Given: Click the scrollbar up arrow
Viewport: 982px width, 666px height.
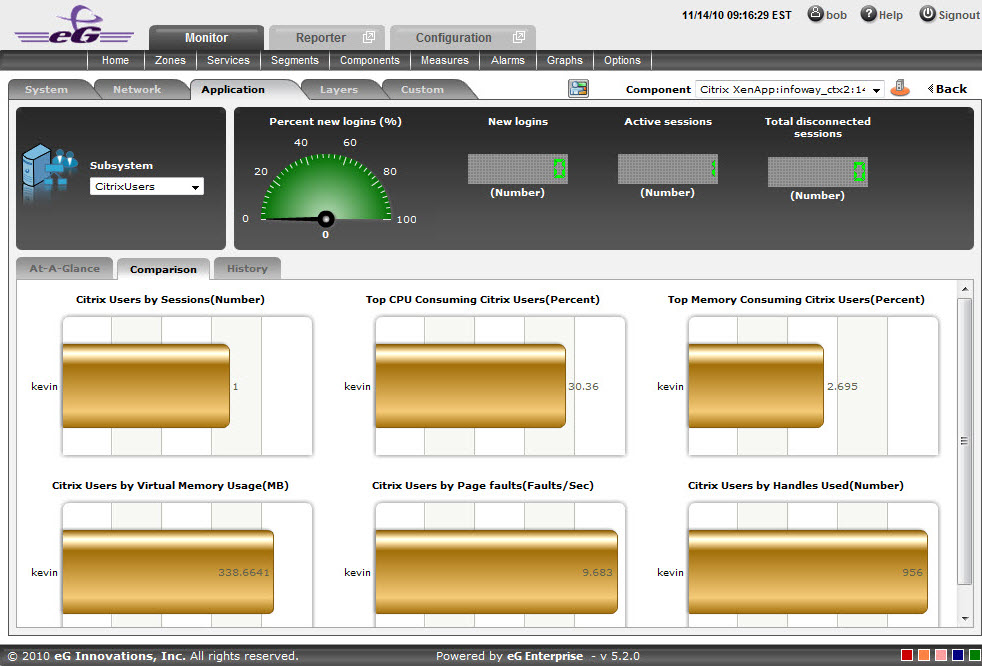Looking at the screenshot, I should coord(964,289).
